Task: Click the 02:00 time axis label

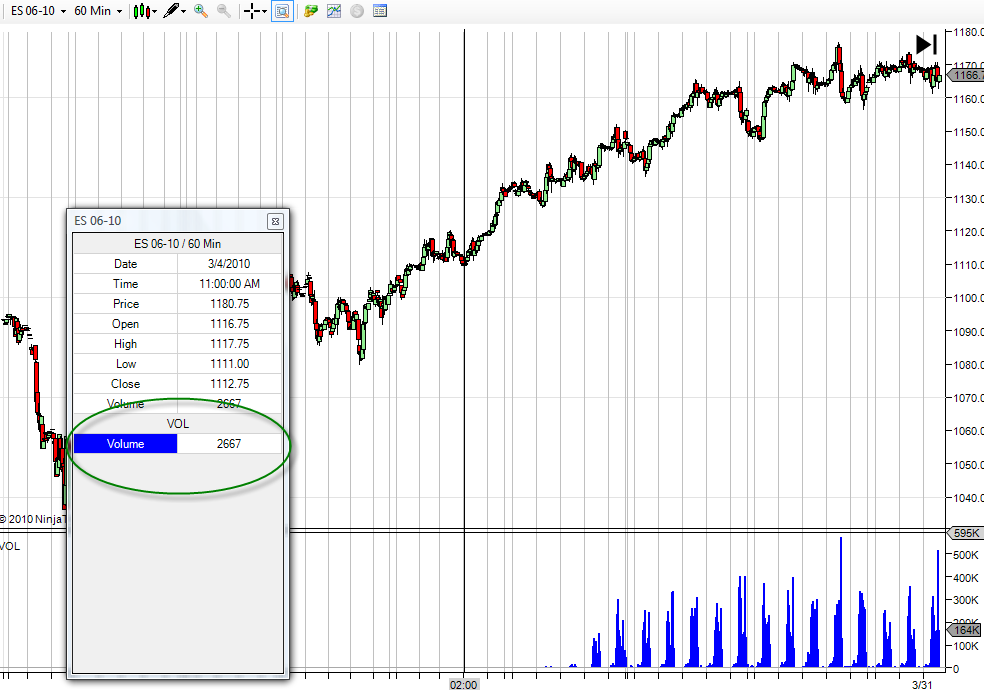Action: click(463, 684)
